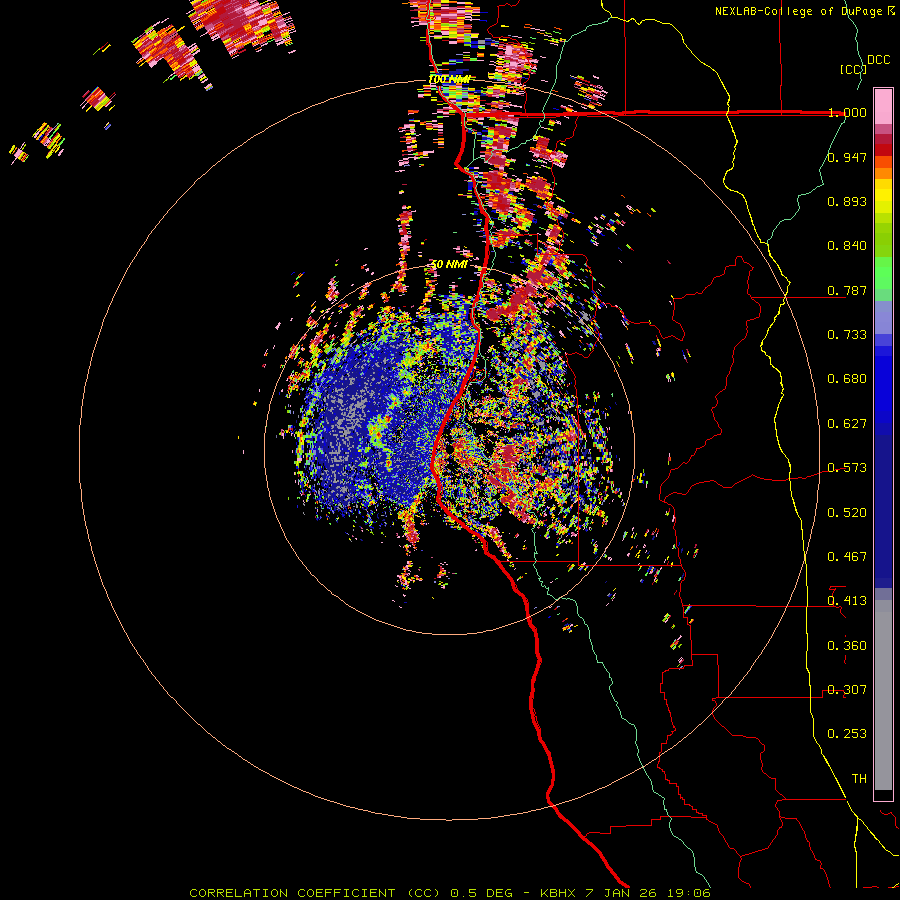Viewport: 900px width, 900px height.
Task: Pick the orange color bar segment
Action: tap(883, 173)
